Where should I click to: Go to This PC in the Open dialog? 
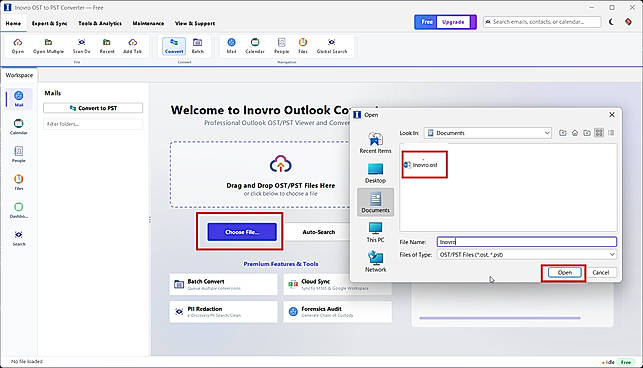pos(375,232)
